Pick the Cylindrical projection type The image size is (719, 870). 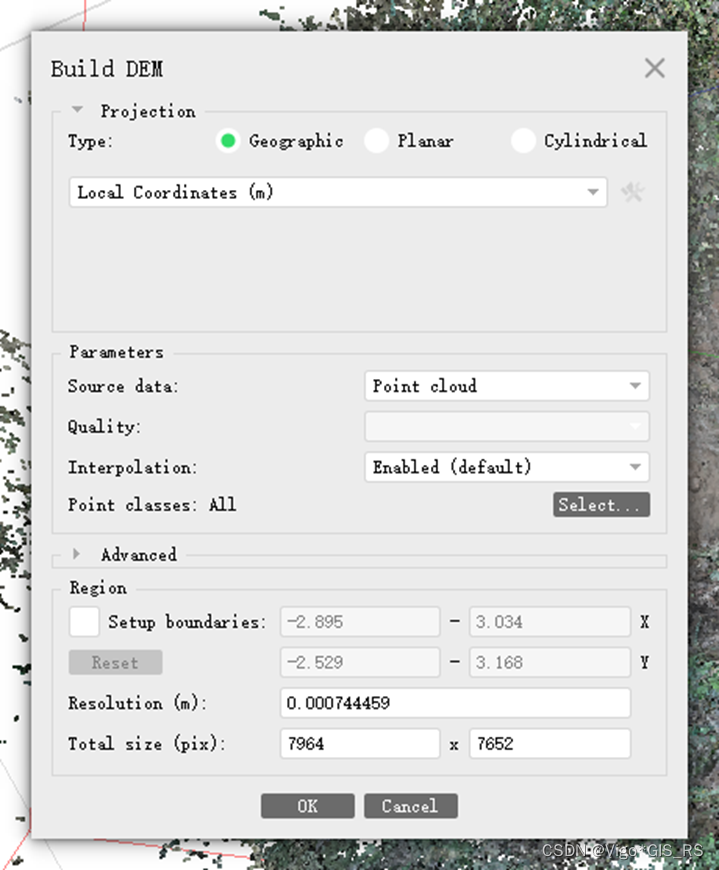[x=523, y=141]
